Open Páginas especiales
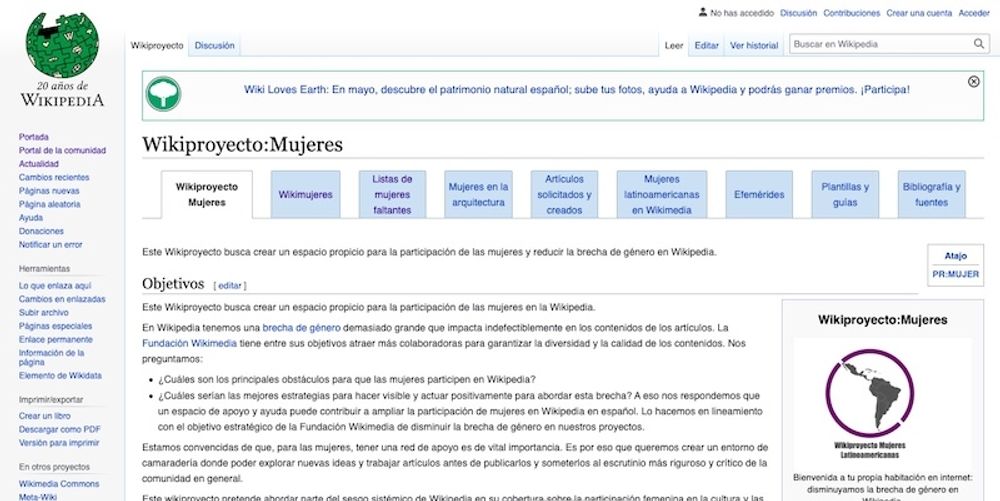 click(55, 326)
